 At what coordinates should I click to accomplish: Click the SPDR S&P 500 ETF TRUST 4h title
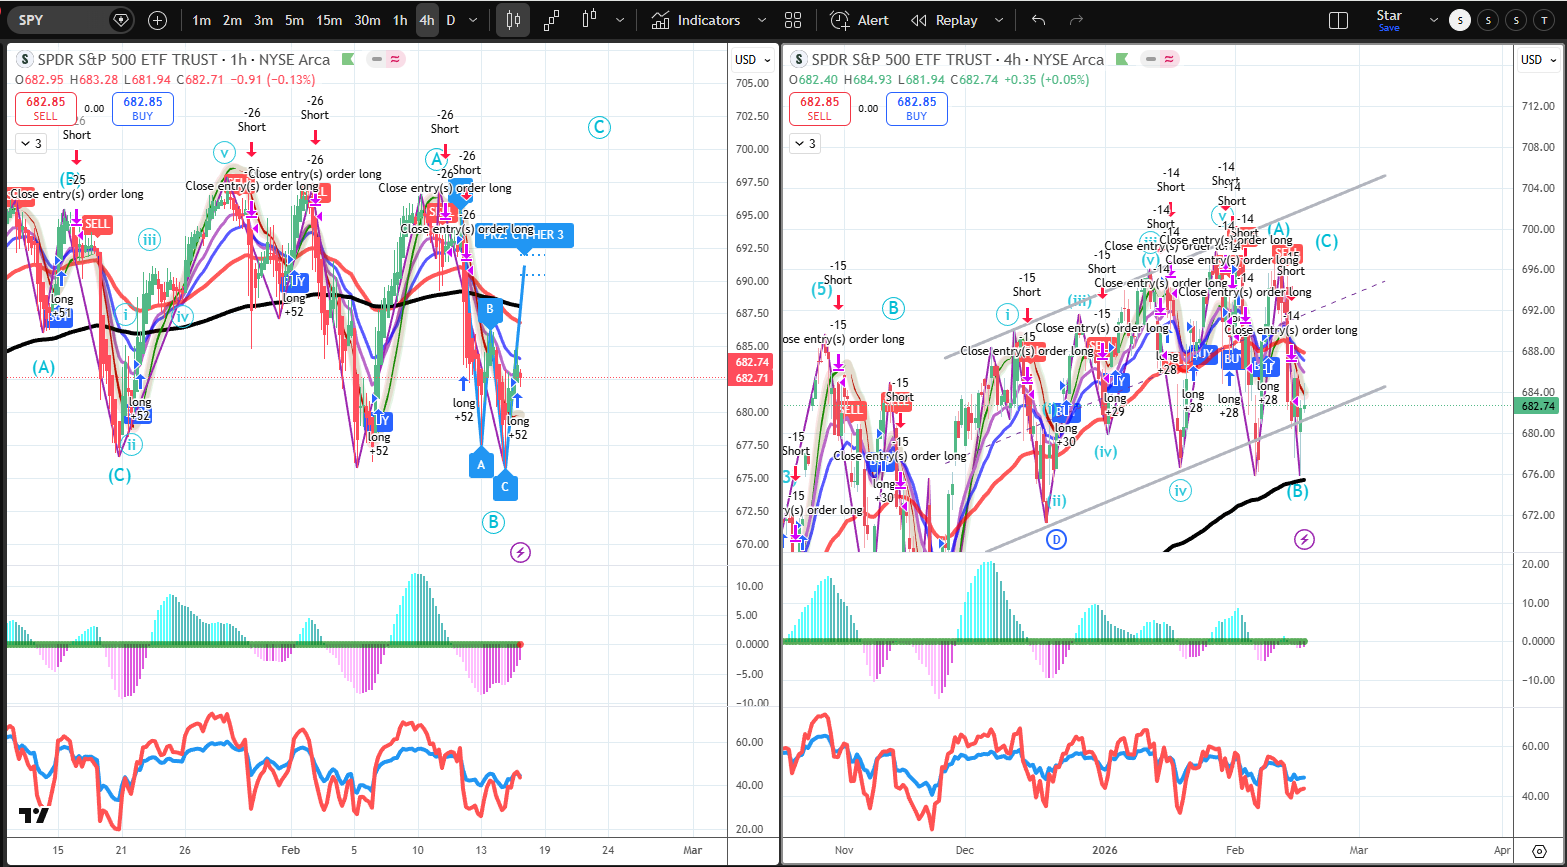958,60
